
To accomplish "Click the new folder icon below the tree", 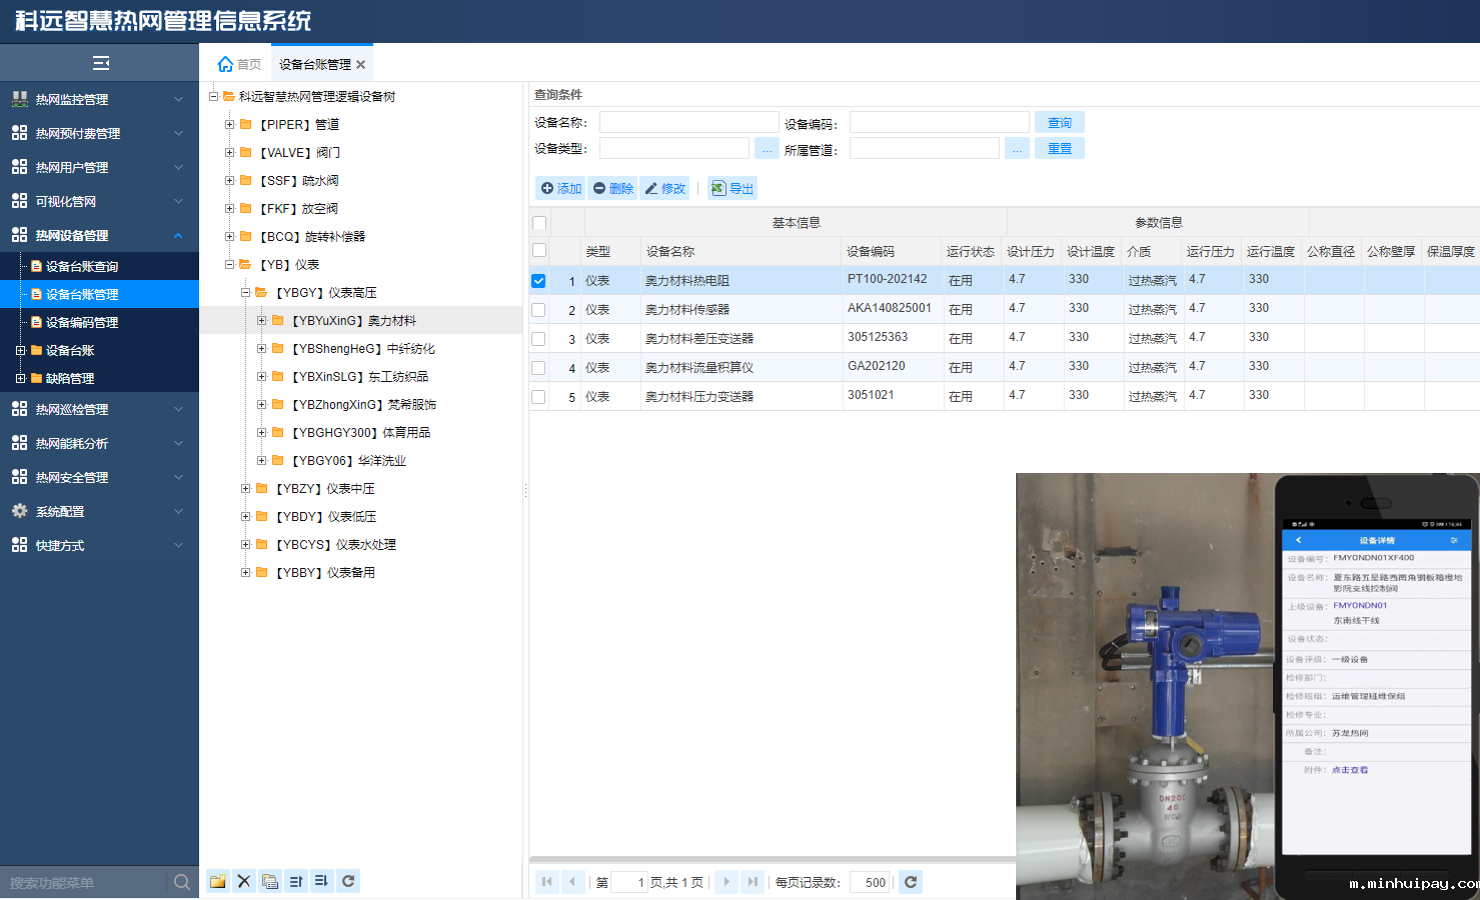I will pos(217,881).
